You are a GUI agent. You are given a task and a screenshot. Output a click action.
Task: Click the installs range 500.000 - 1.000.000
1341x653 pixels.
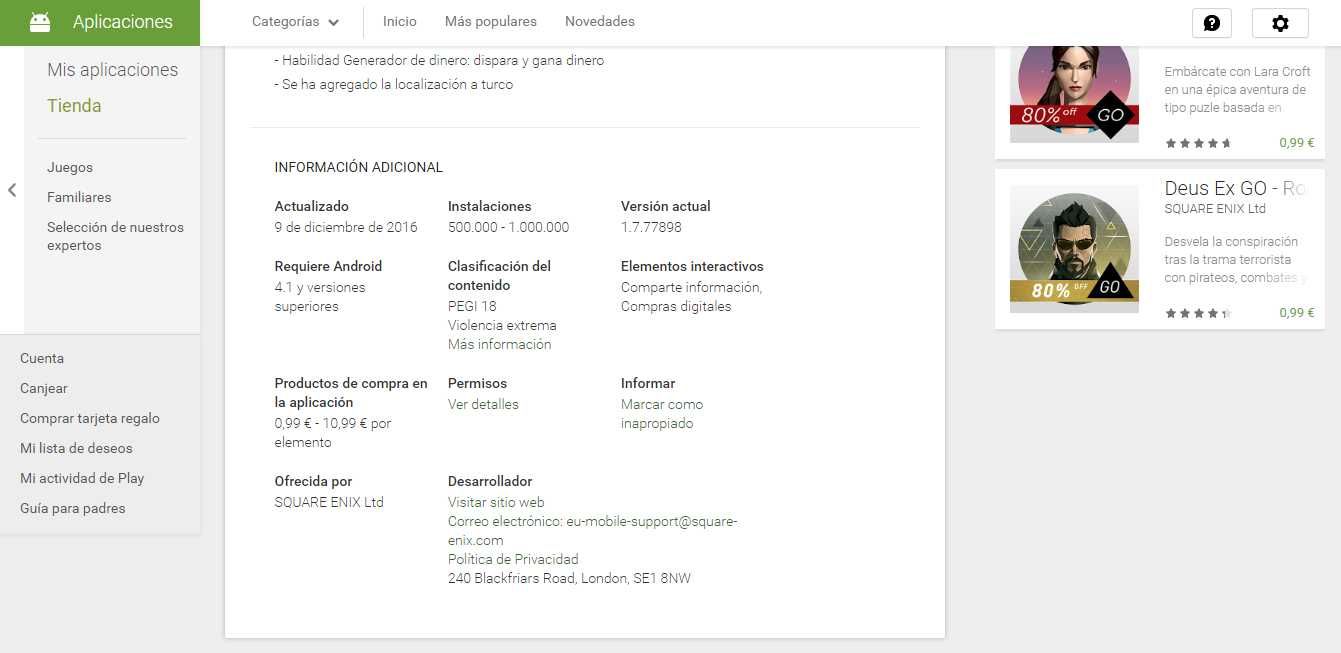coord(508,227)
